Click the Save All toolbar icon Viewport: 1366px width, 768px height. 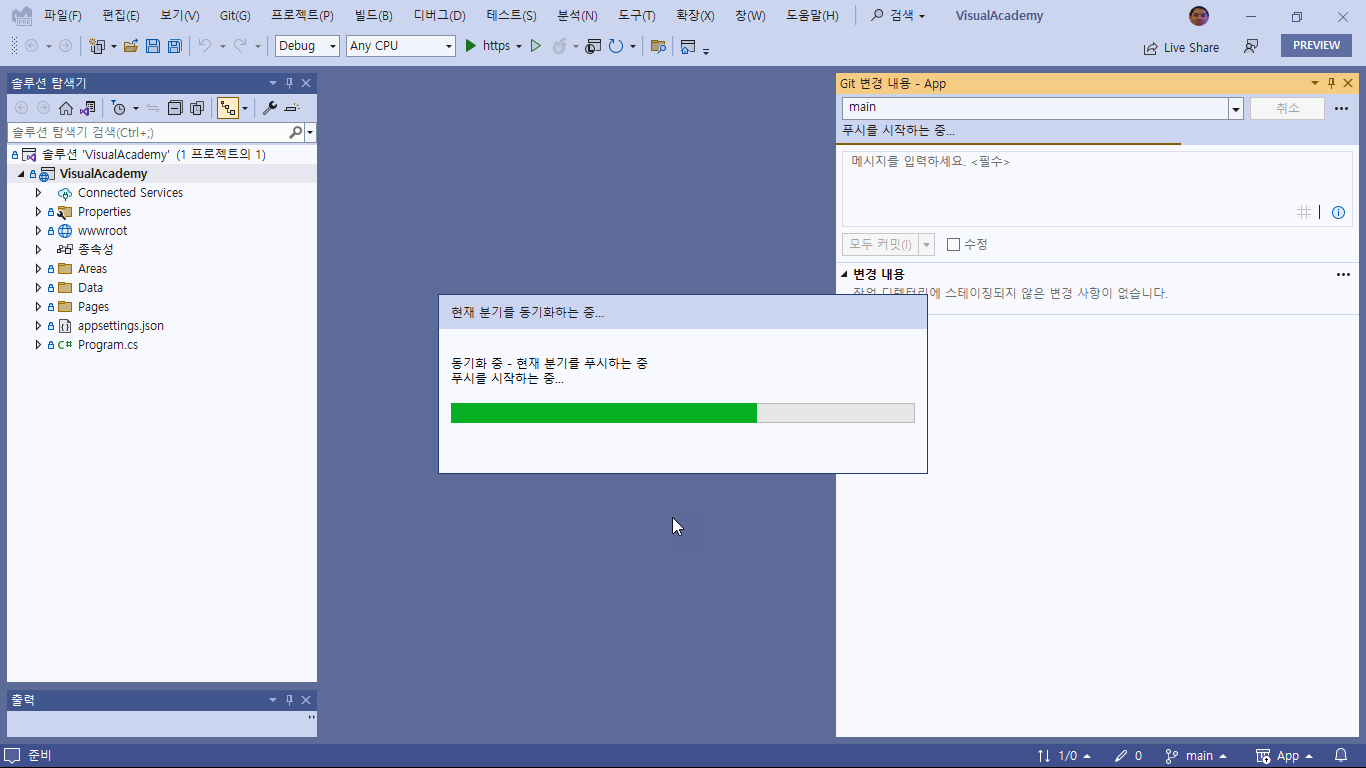pos(175,46)
